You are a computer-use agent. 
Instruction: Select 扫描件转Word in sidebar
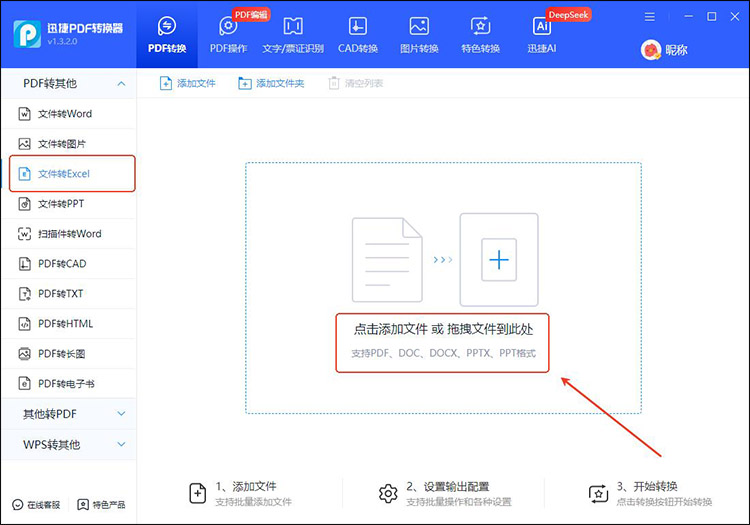[x=68, y=234]
